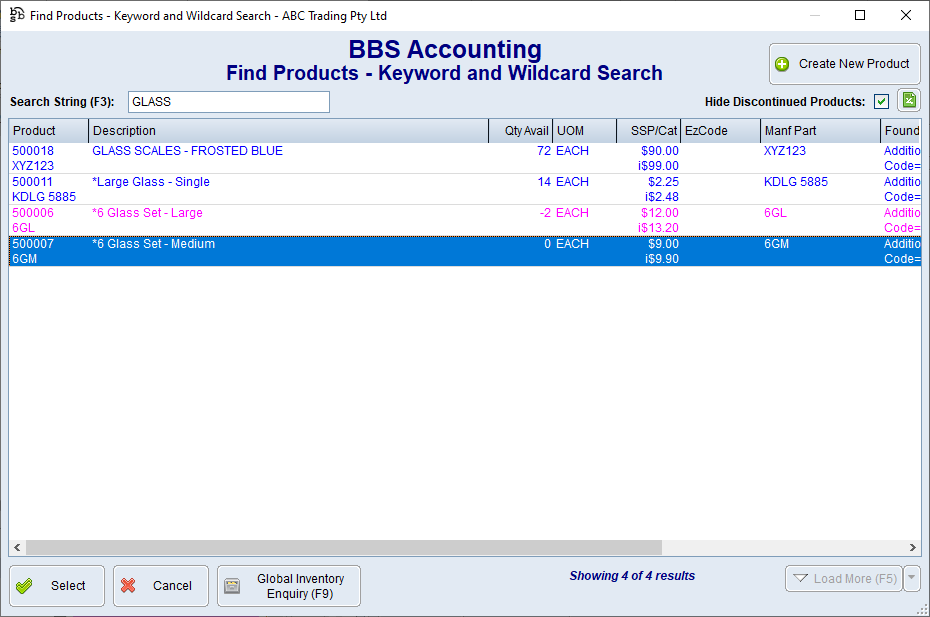Click the Manf Part column header
Image resolution: width=930 pixels, height=617 pixels.
click(x=820, y=131)
